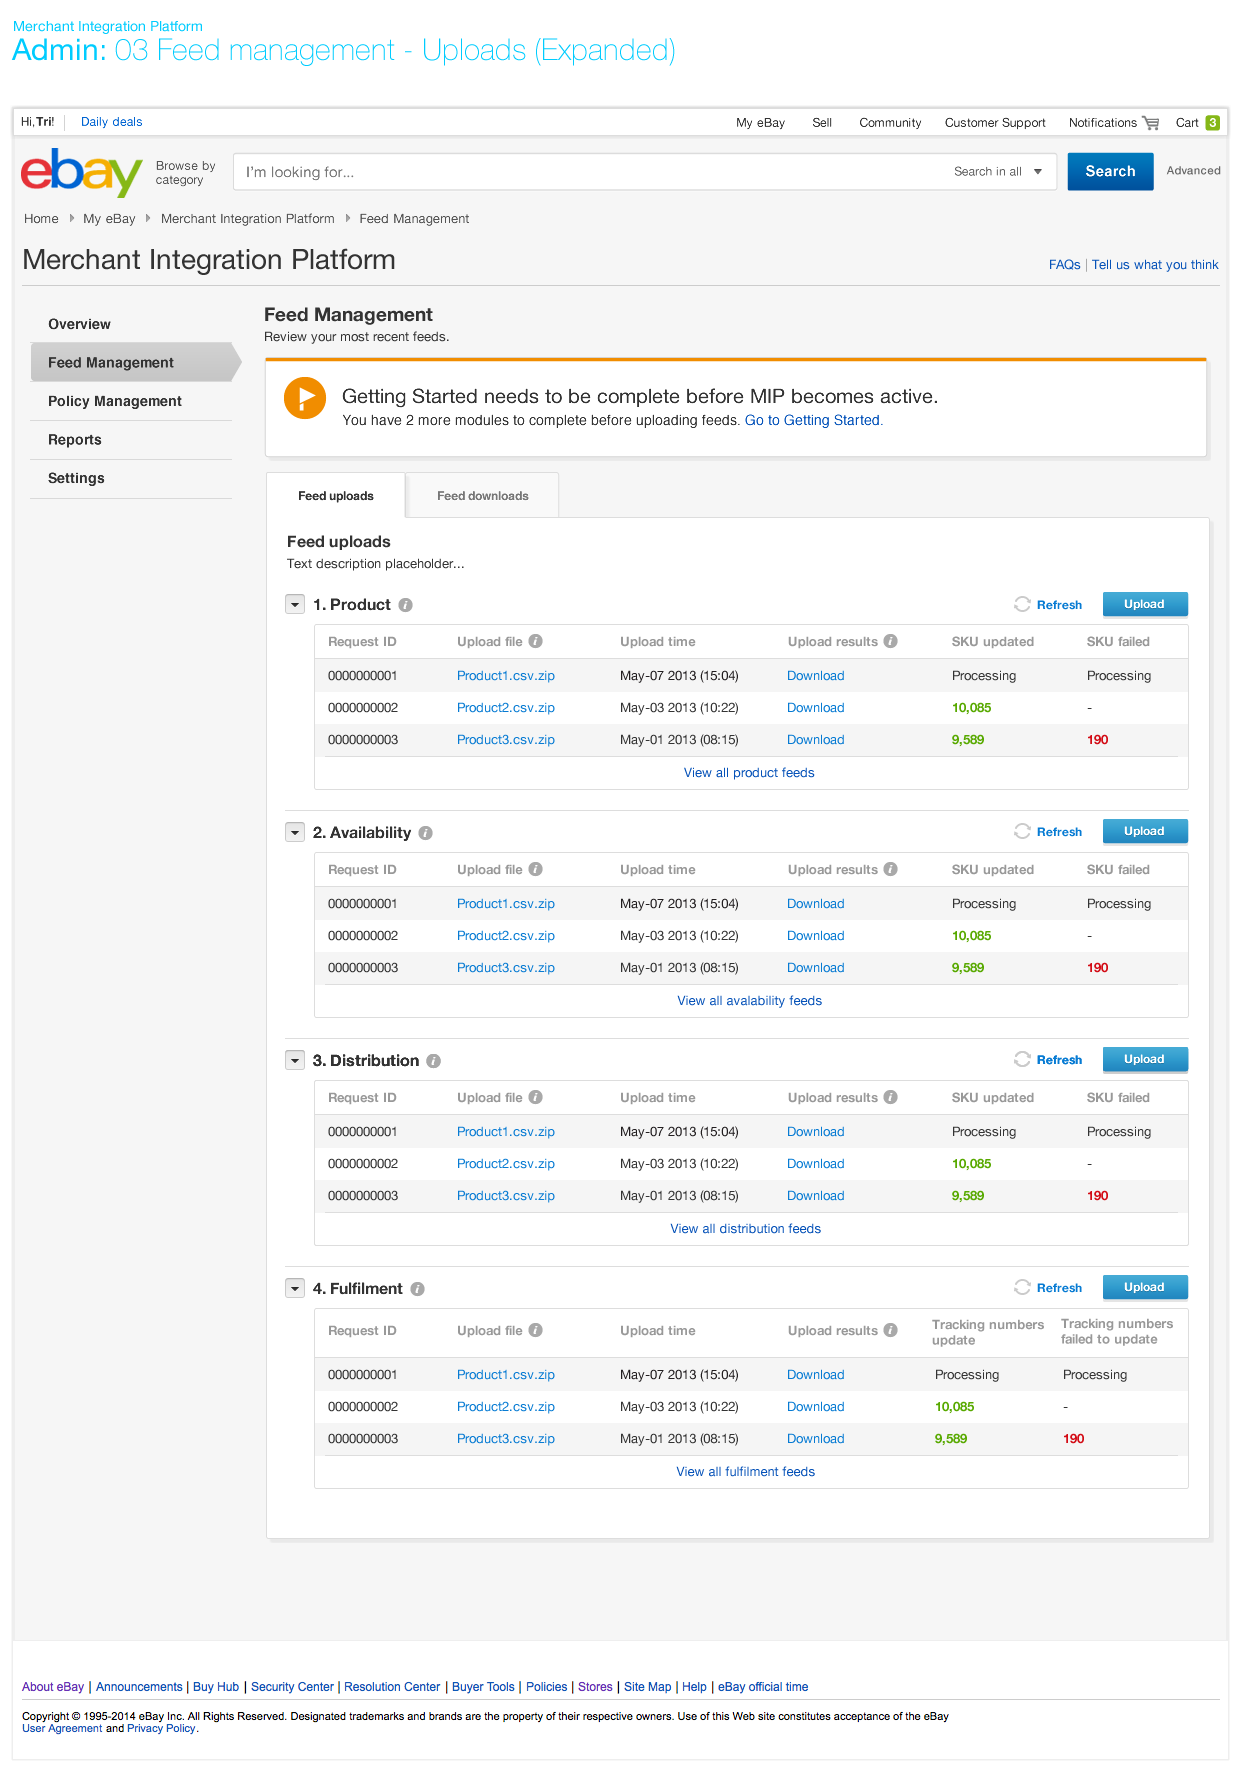Image resolution: width=1240 pixels, height=1771 pixels.
Task: Open the shopping cart icon near Notifications
Action: tap(1151, 123)
